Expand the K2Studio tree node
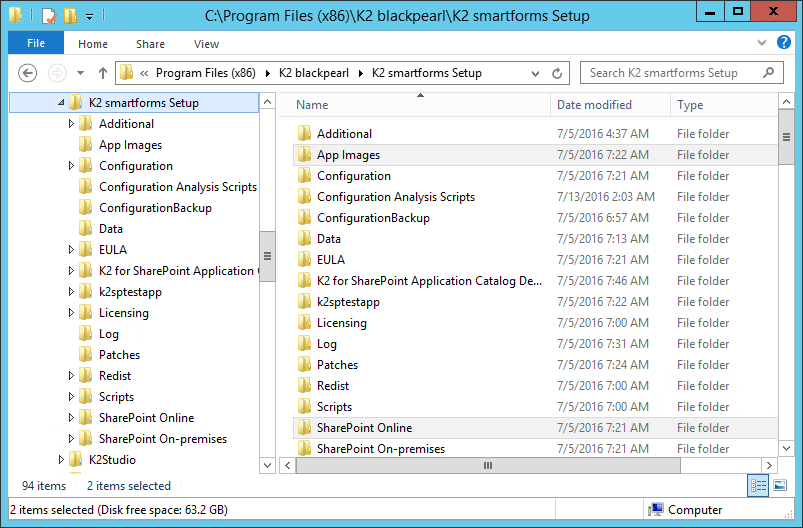803x528 pixels. point(61,459)
